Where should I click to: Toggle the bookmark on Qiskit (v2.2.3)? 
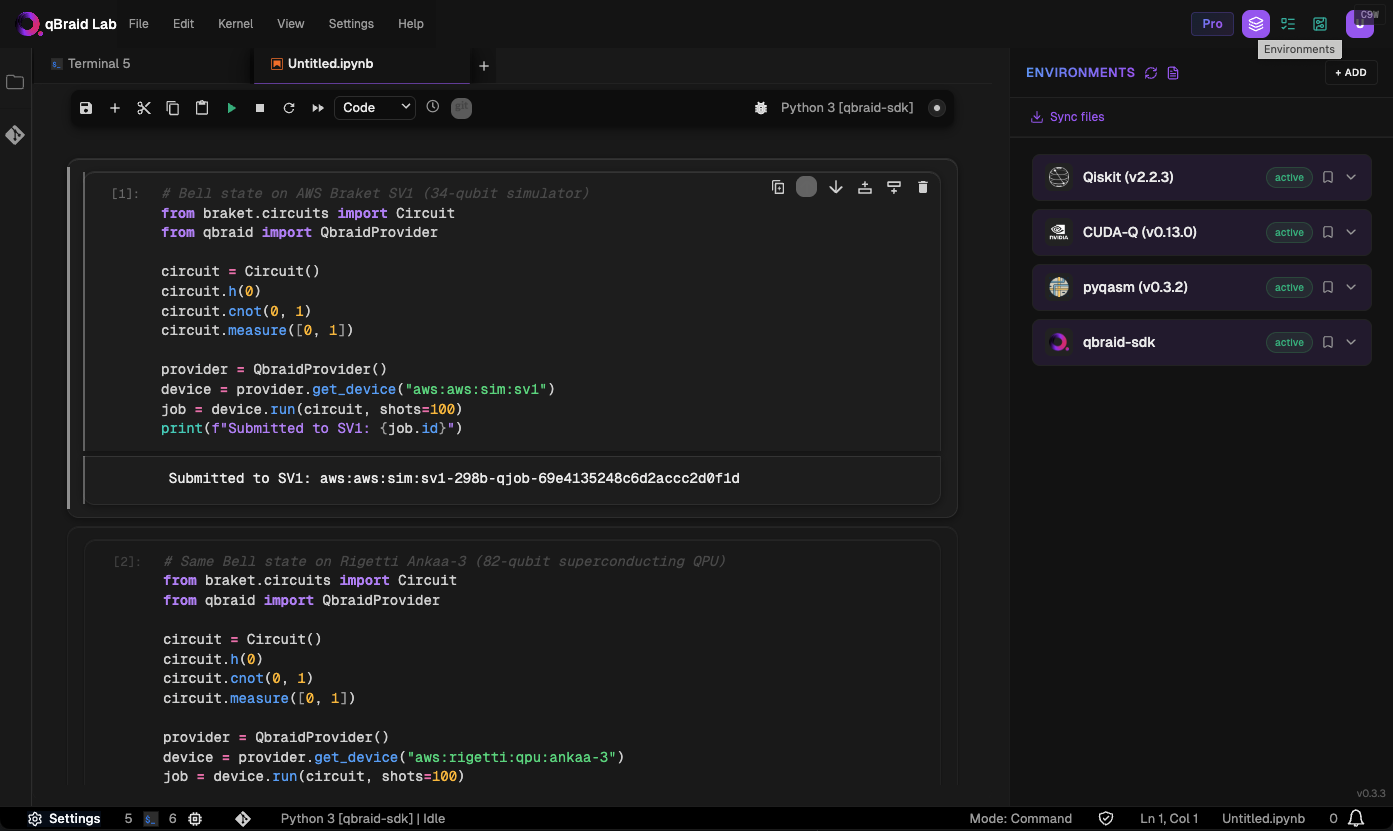(x=1328, y=177)
